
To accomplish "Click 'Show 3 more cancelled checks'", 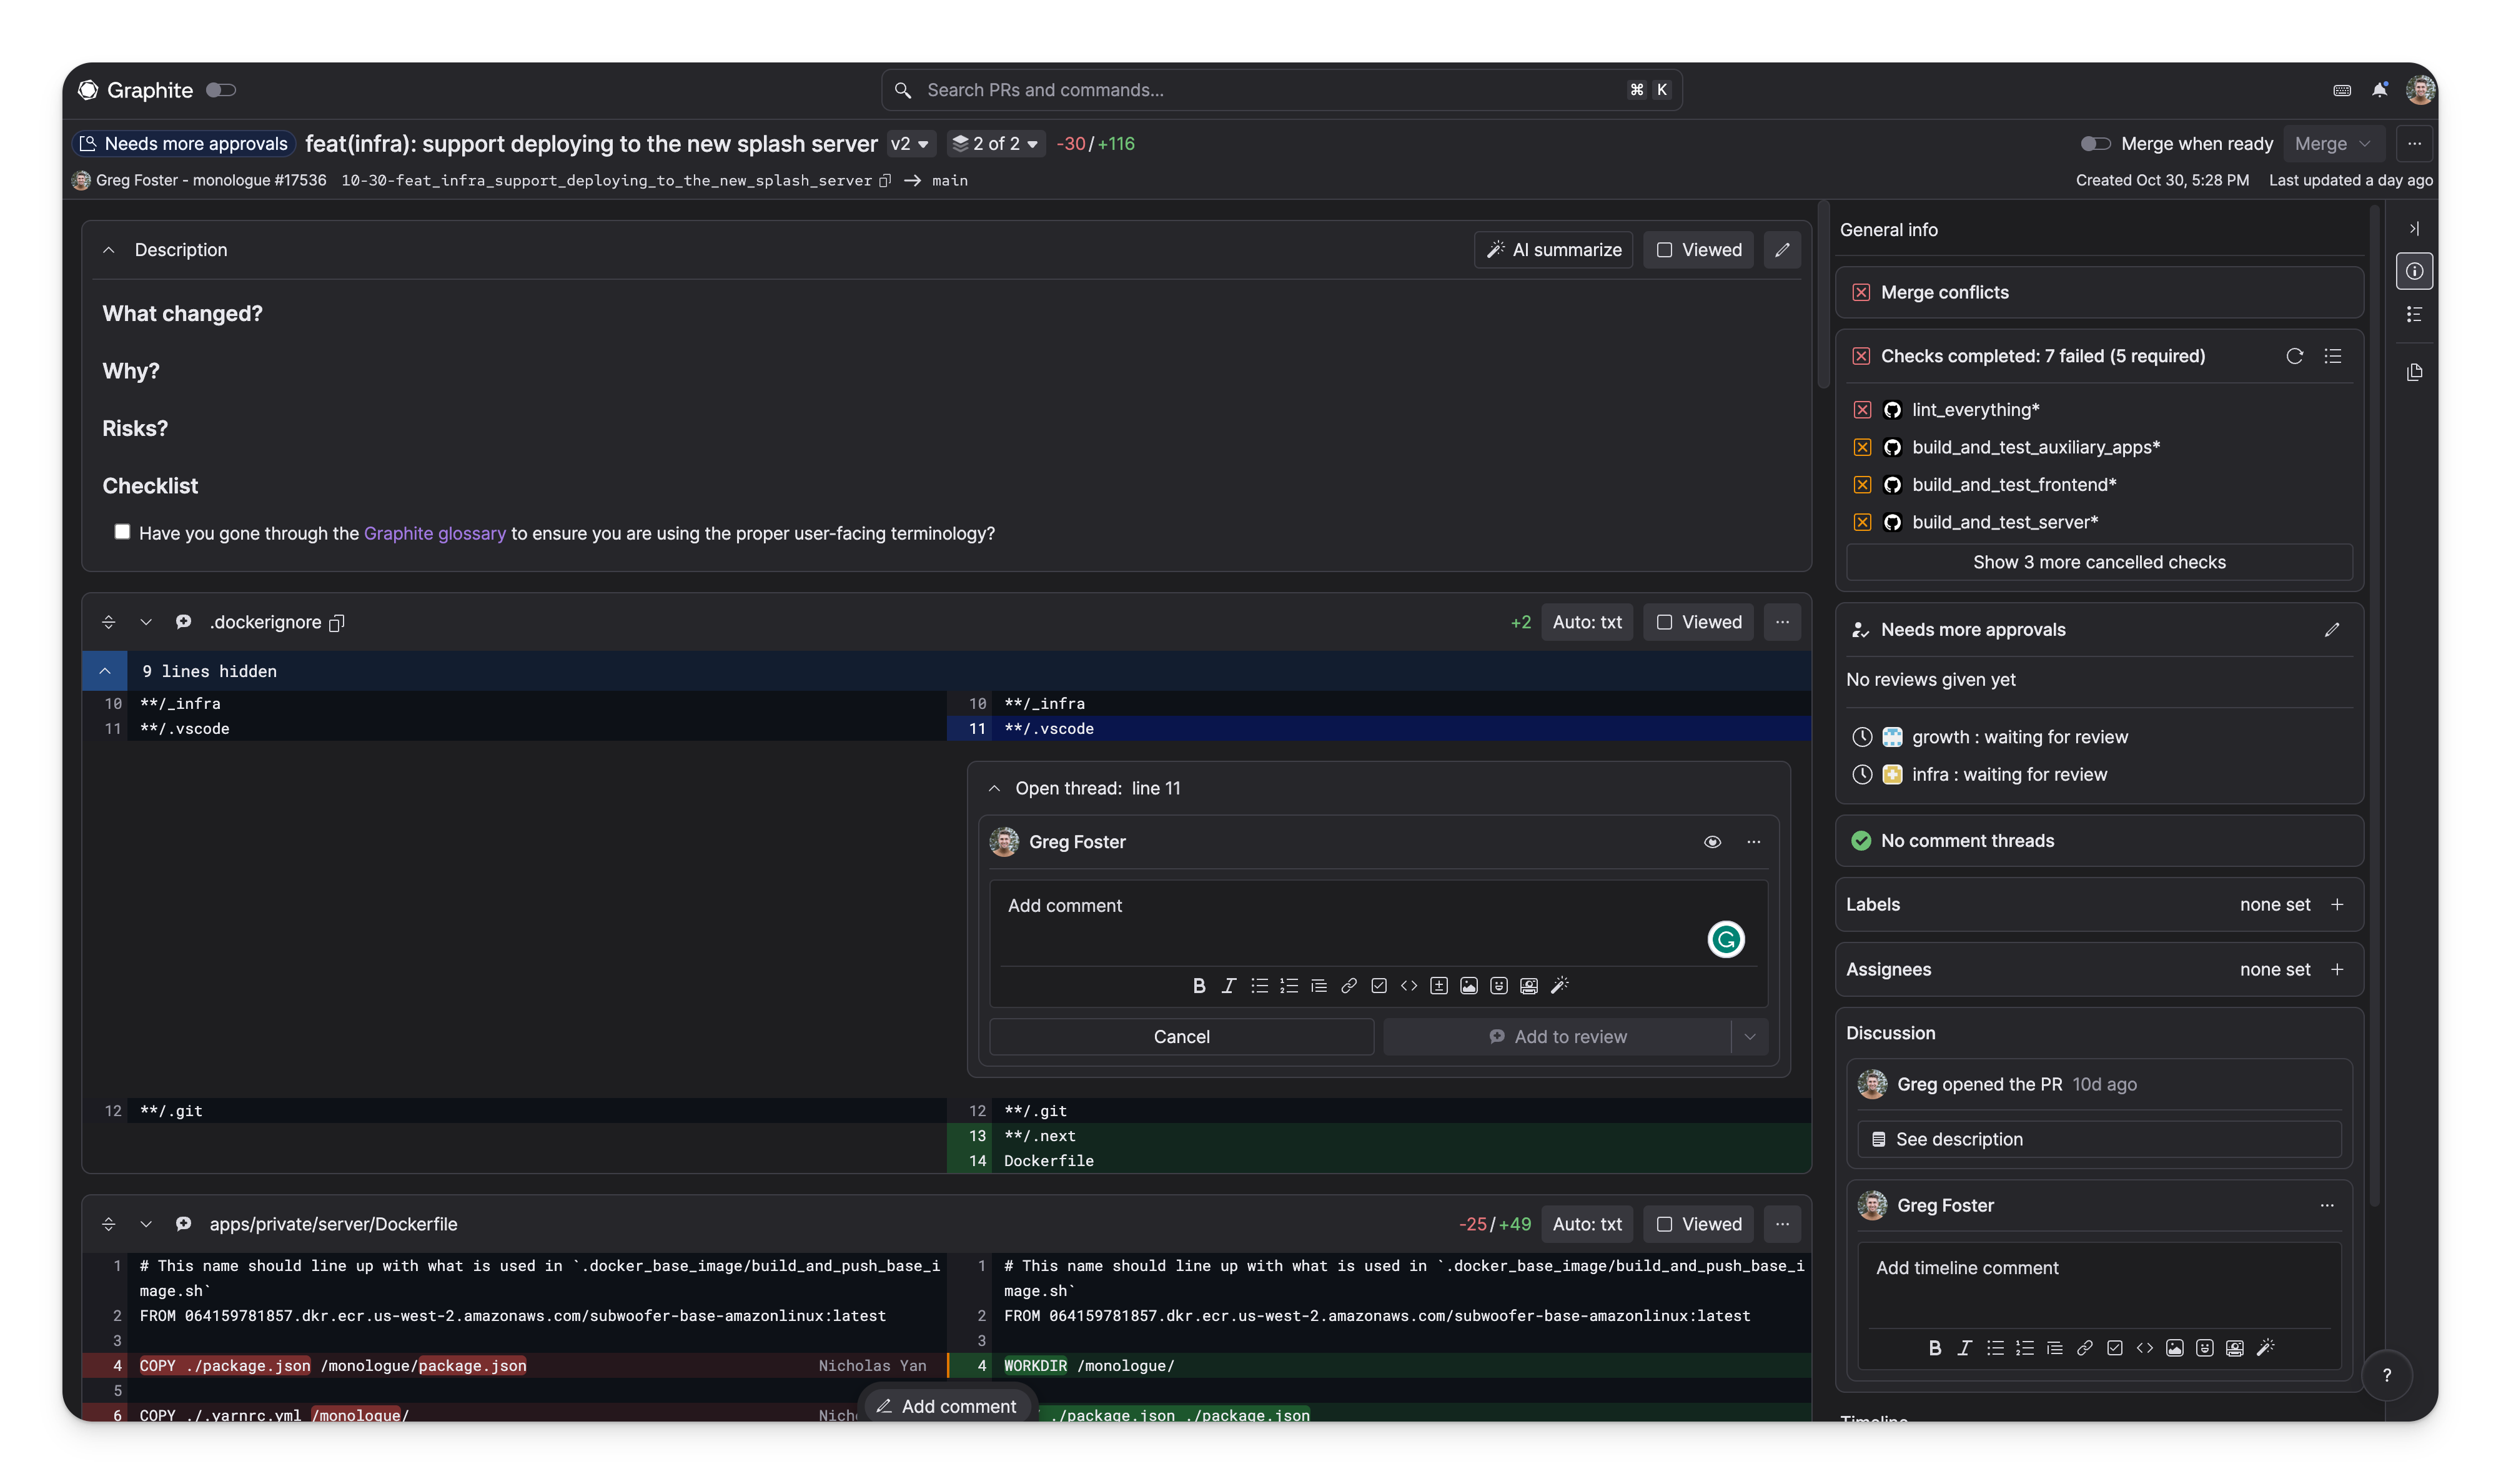I will (2098, 561).
